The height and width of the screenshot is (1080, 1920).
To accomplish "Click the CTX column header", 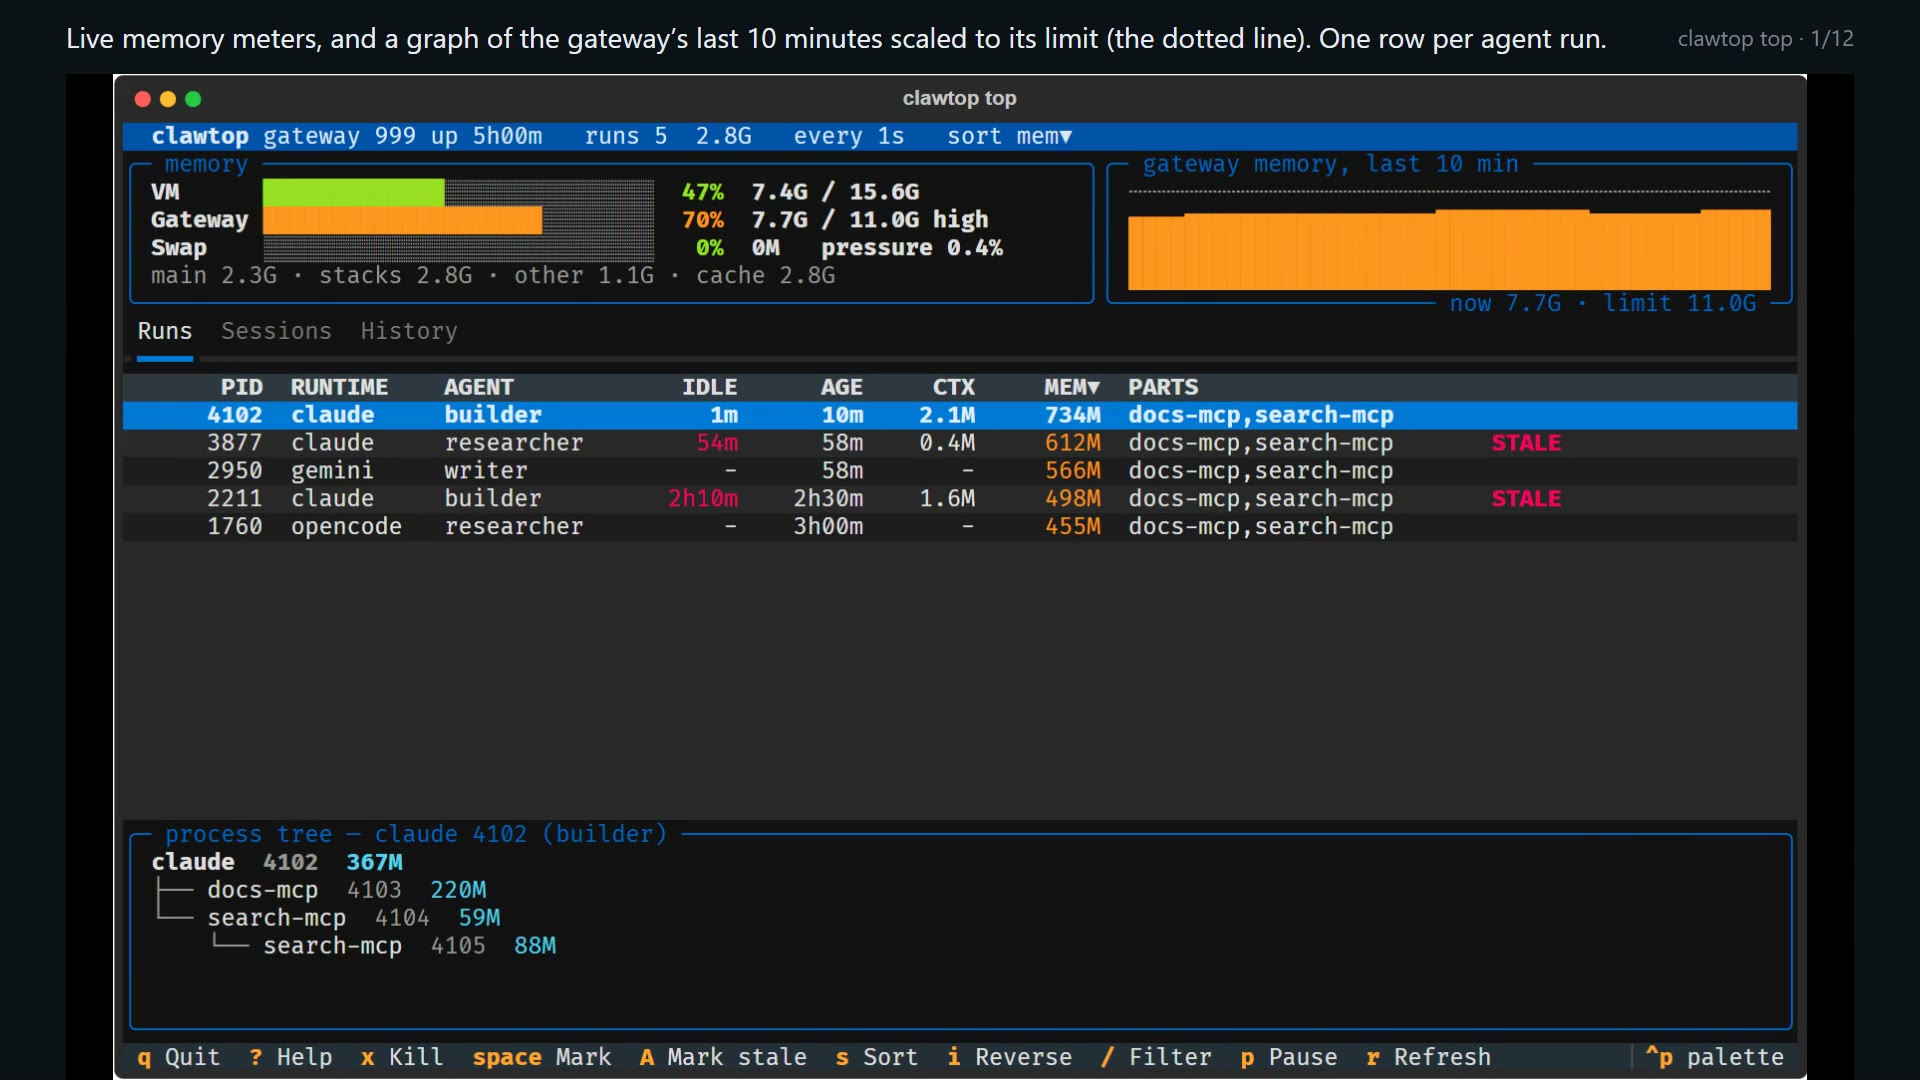I will coord(954,387).
